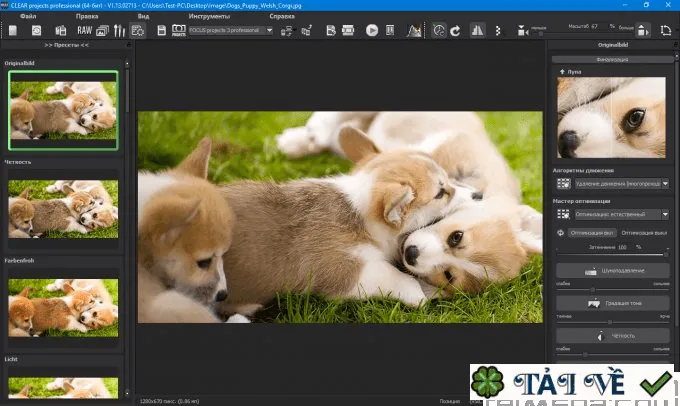680x406 pixels.
Task: Click the printer icon in the toolbar
Action: [348, 30]
